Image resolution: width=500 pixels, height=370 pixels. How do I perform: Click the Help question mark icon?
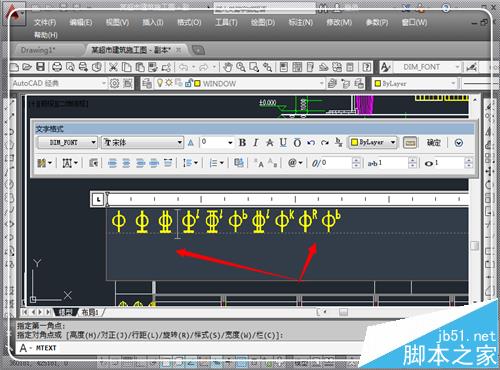point(367,67)
